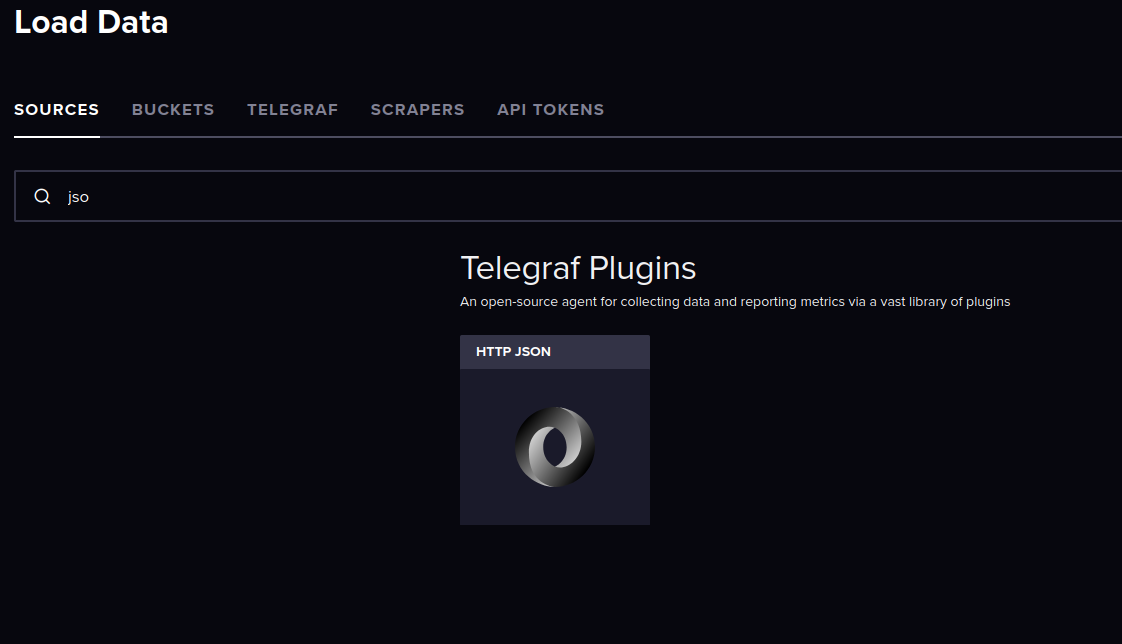Click the open-source agent description text

click(735, 302)
